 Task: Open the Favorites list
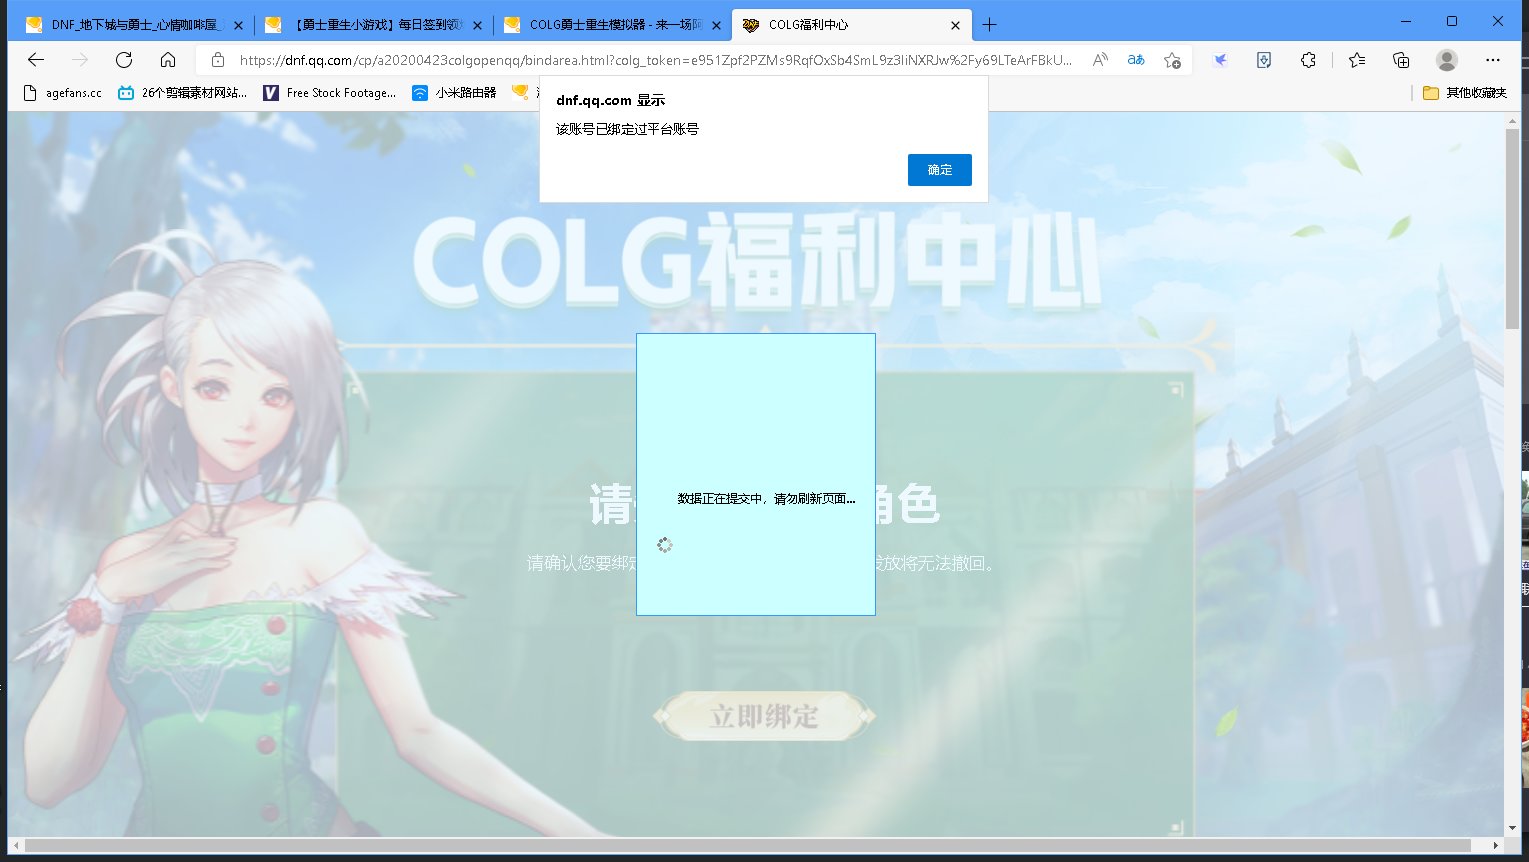pos(1357,60)
